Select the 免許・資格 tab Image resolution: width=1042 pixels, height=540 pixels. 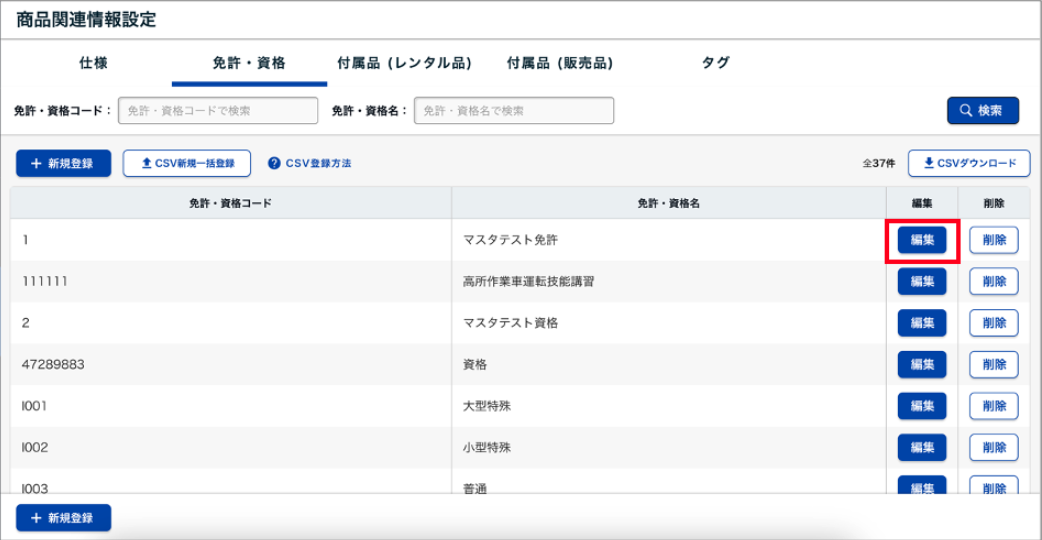(x=249, y=63)
